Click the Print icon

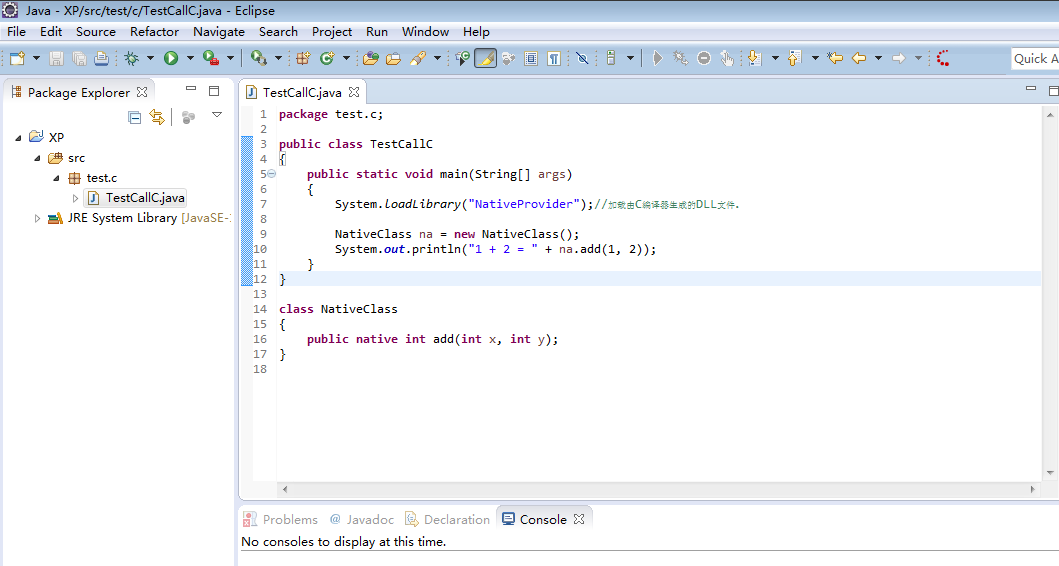(101, 59)
